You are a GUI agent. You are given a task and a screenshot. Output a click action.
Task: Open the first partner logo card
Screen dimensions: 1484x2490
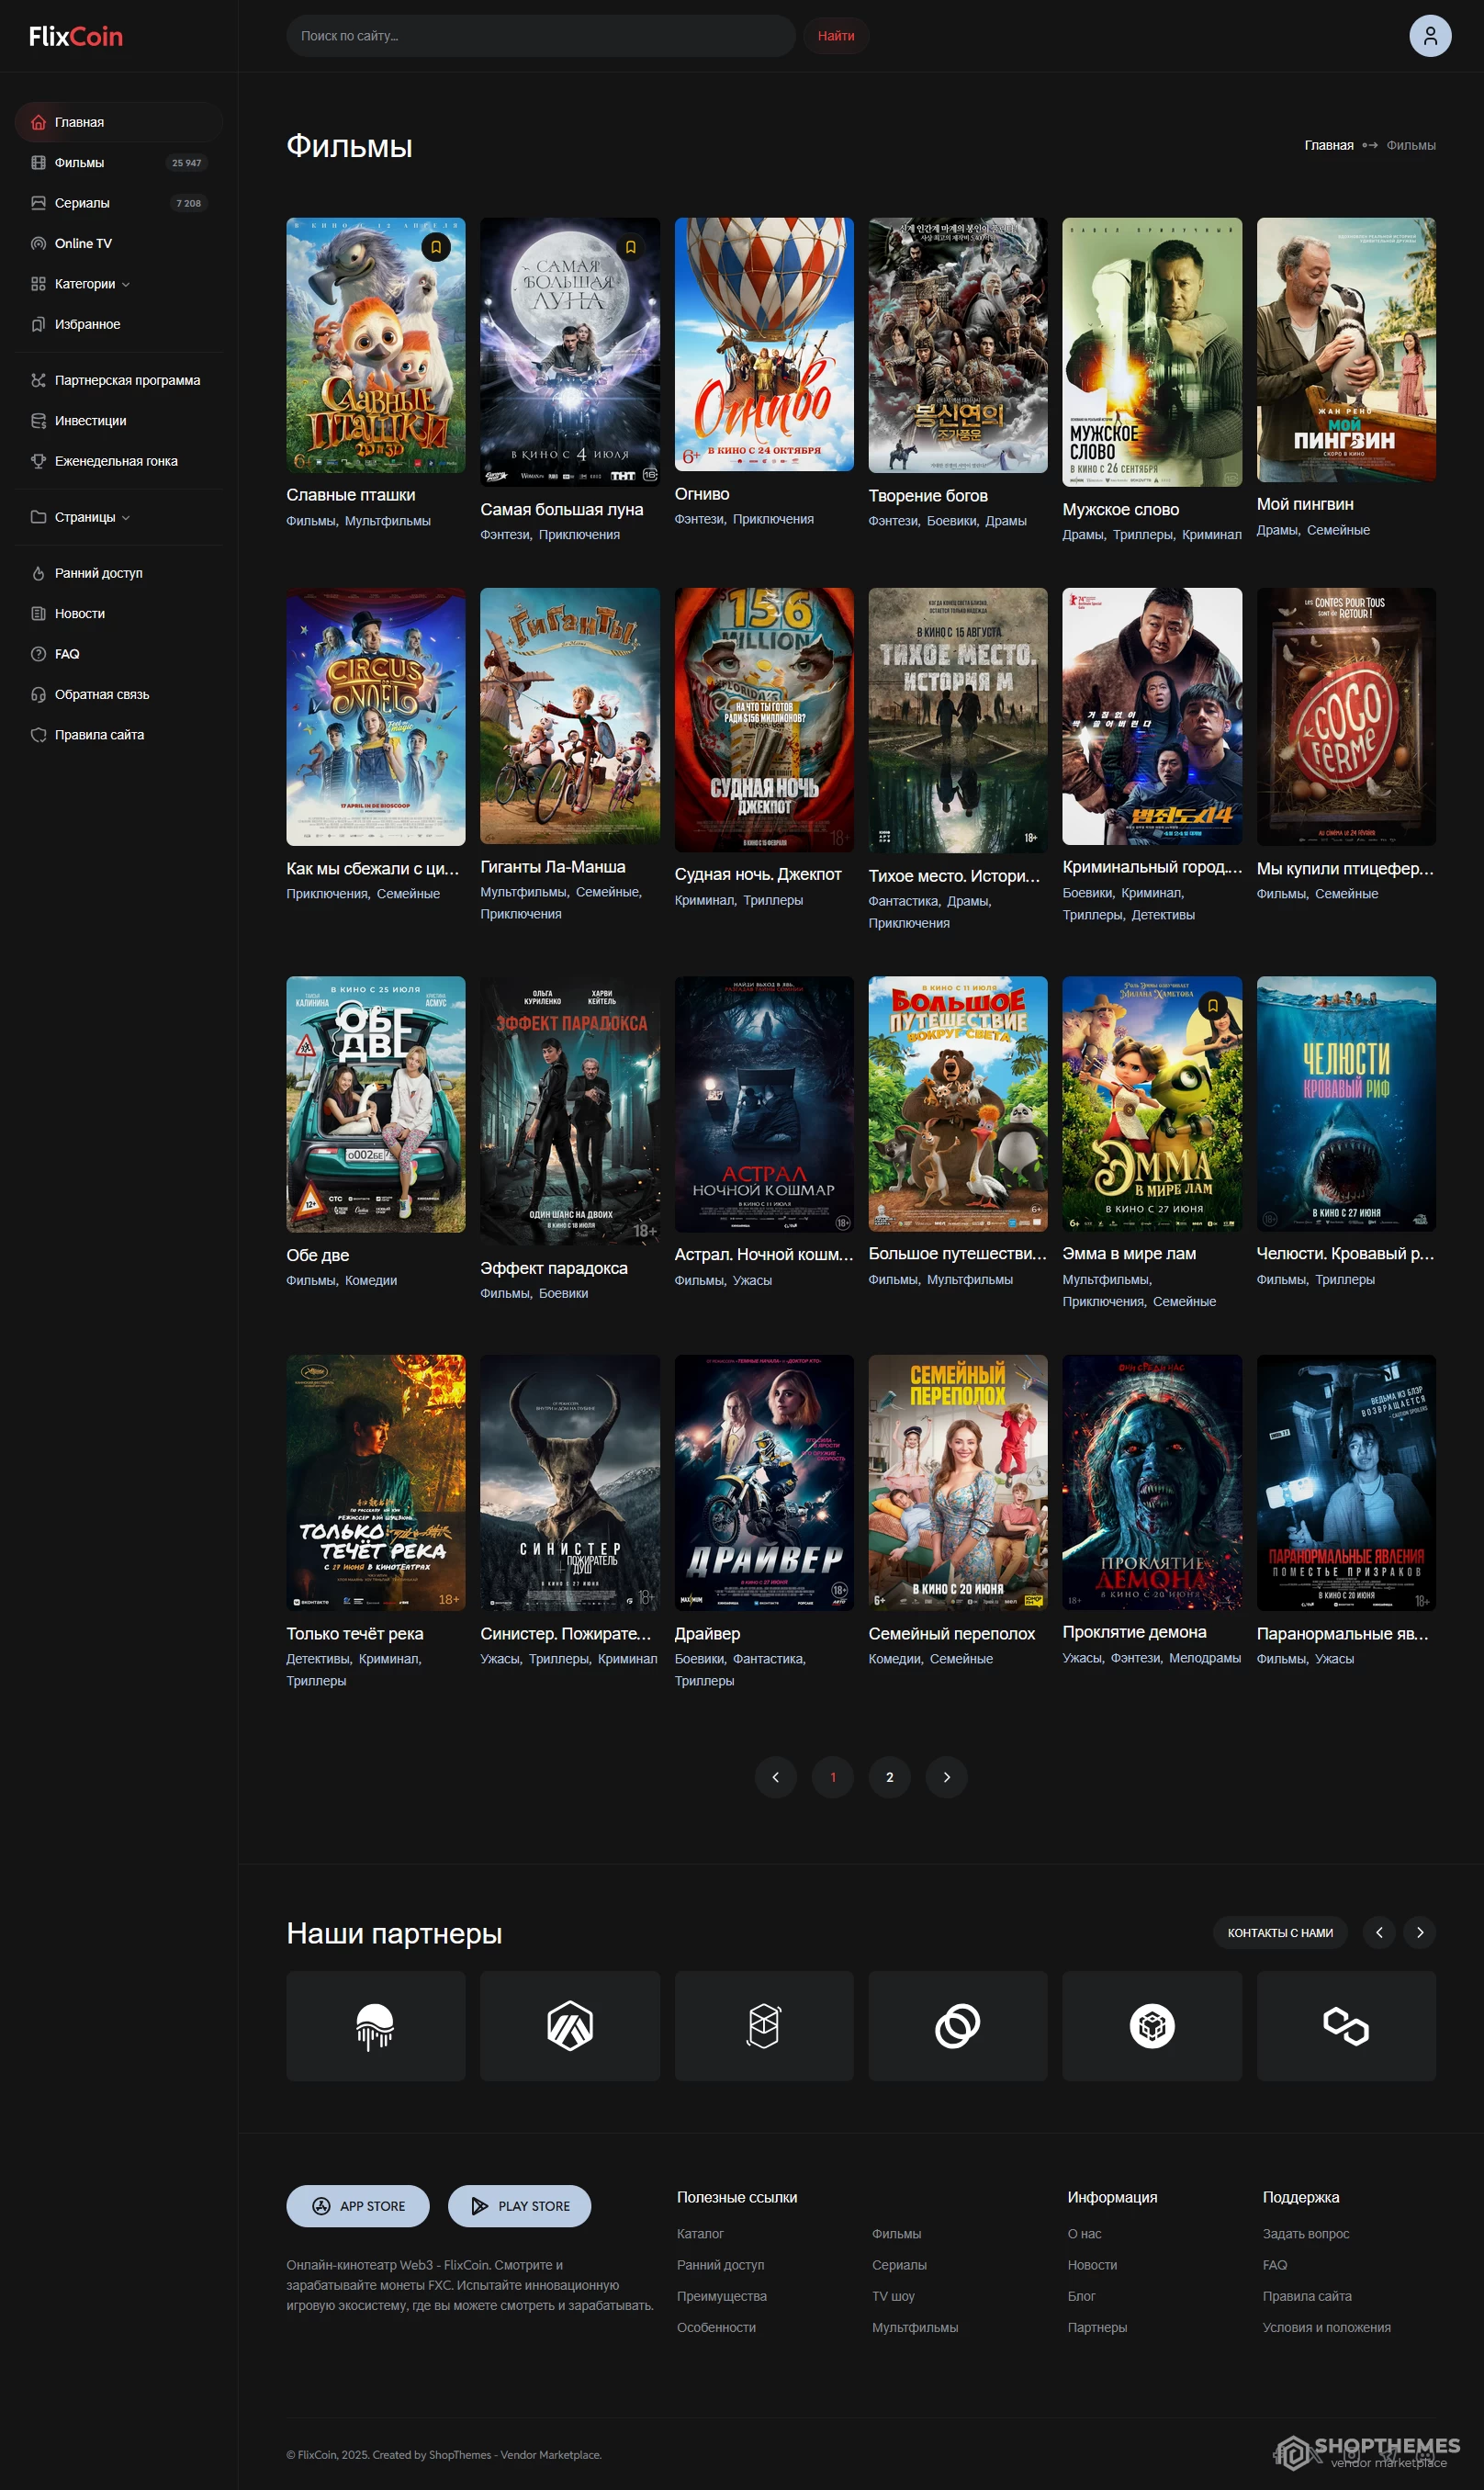tap(375, 2026)
